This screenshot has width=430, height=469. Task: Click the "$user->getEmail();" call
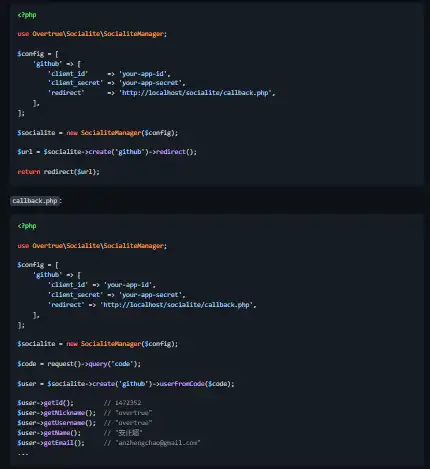pos(51,443)
